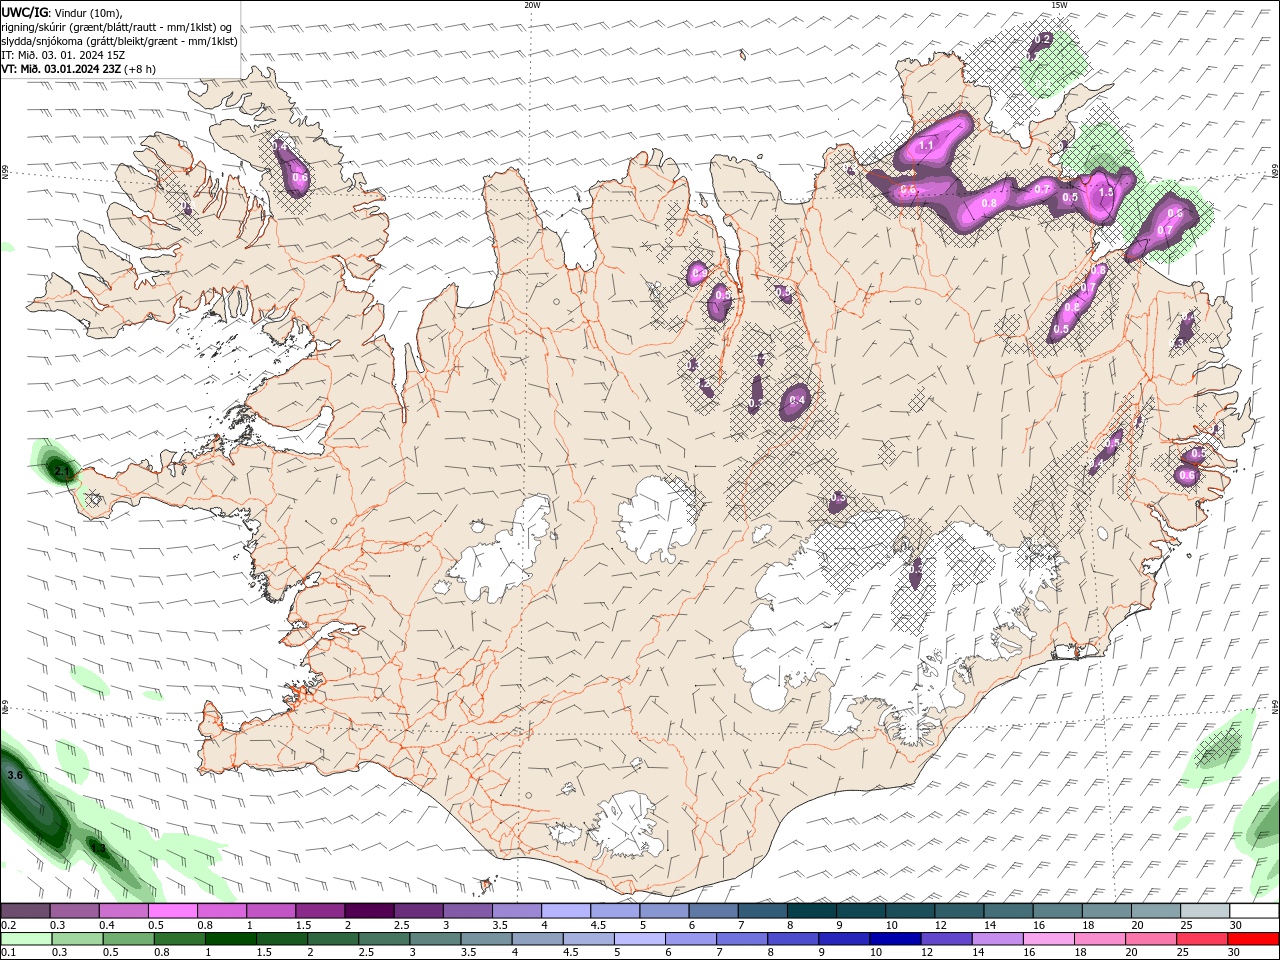Select the upper legend swatch starting at 0.8
Screen dimensions: 1280x960
point(221,911)
